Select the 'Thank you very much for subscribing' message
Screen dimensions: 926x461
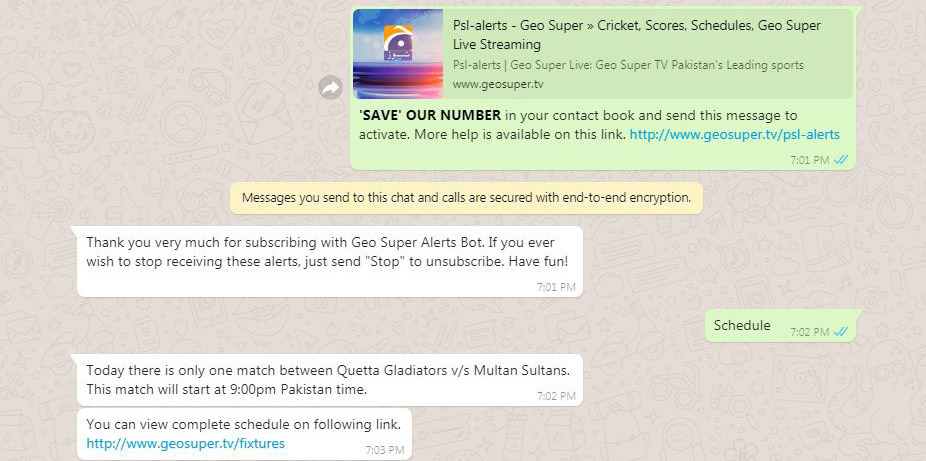point(330,261)
